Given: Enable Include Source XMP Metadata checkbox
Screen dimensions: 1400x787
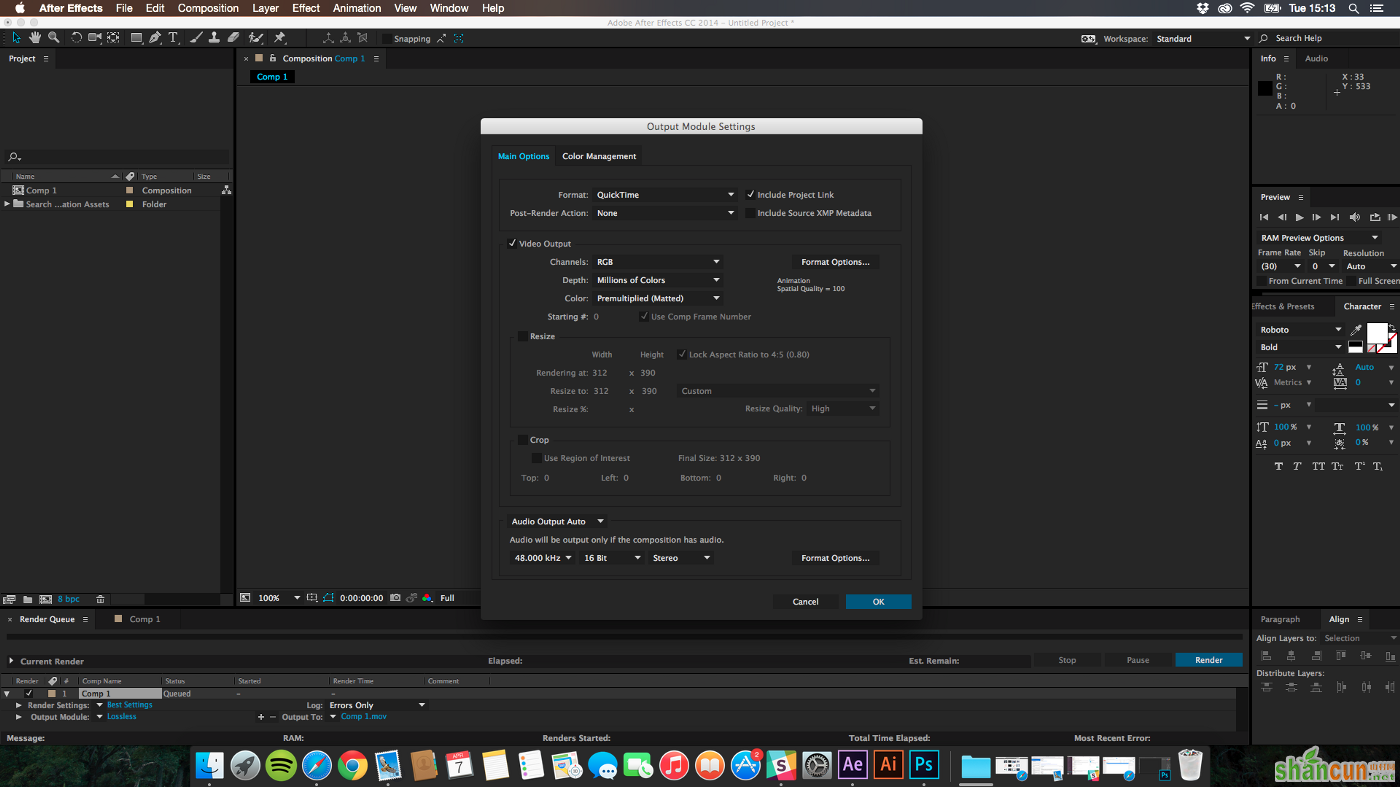Looking at the screenshot, I should point(750,213).
